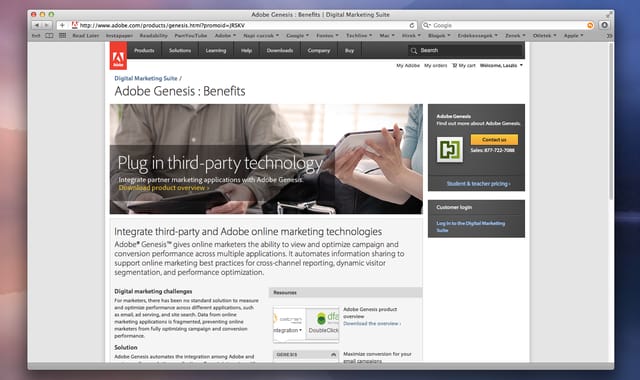Click the shopping cart icon near My cart
This screenshot has height=380, width=640.
click(454, 65)
